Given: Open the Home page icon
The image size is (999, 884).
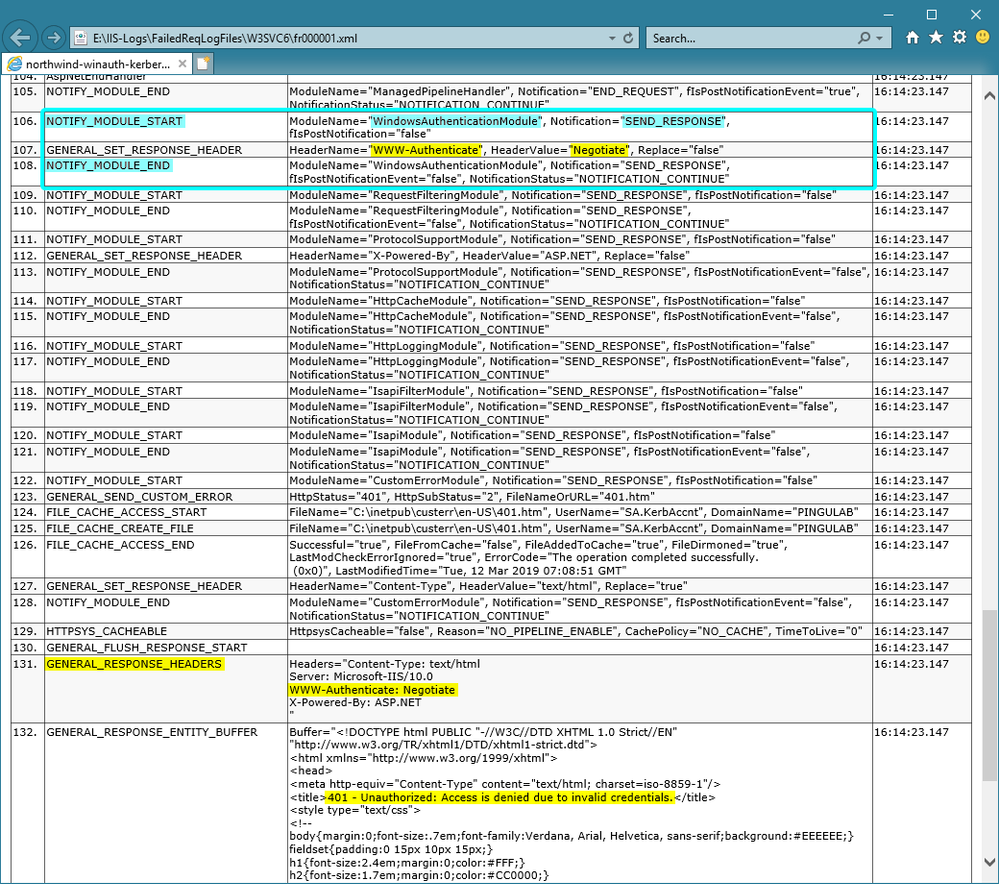Looking at the screenshot, I should click(912, 37).
